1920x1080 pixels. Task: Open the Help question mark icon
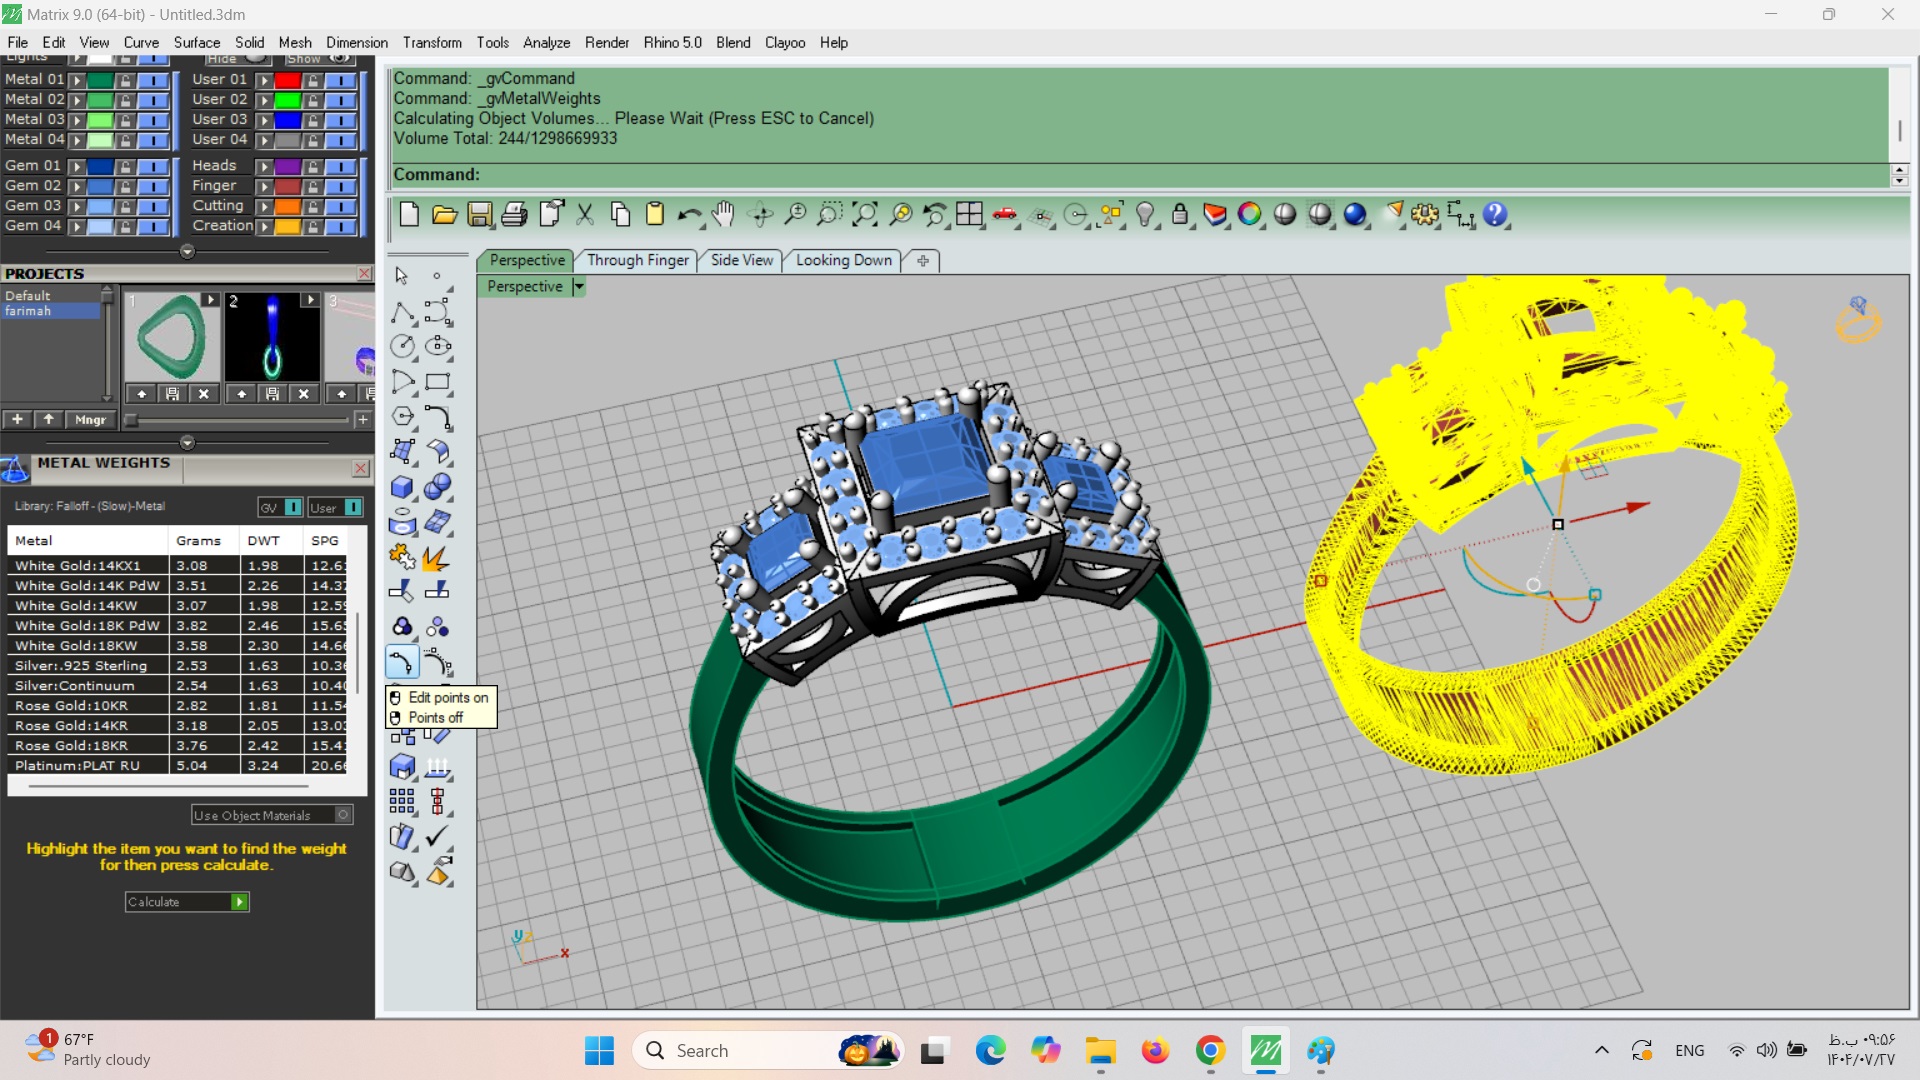click(1494, 214)
